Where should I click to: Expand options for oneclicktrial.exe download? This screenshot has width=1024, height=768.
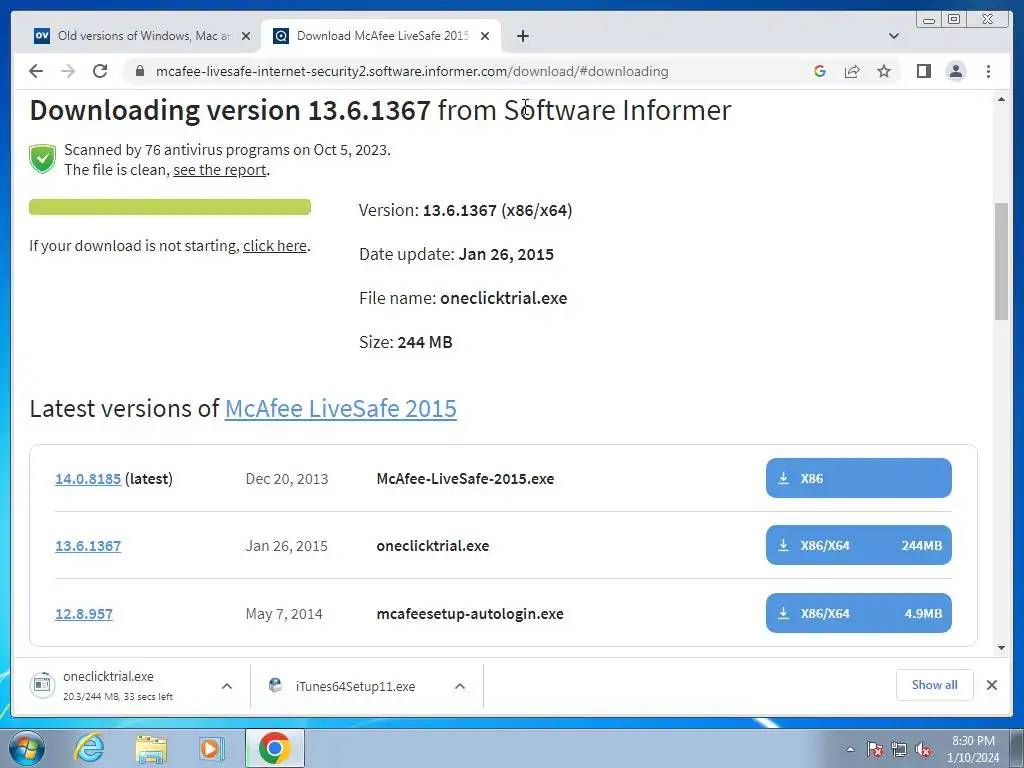click(227, 686)
